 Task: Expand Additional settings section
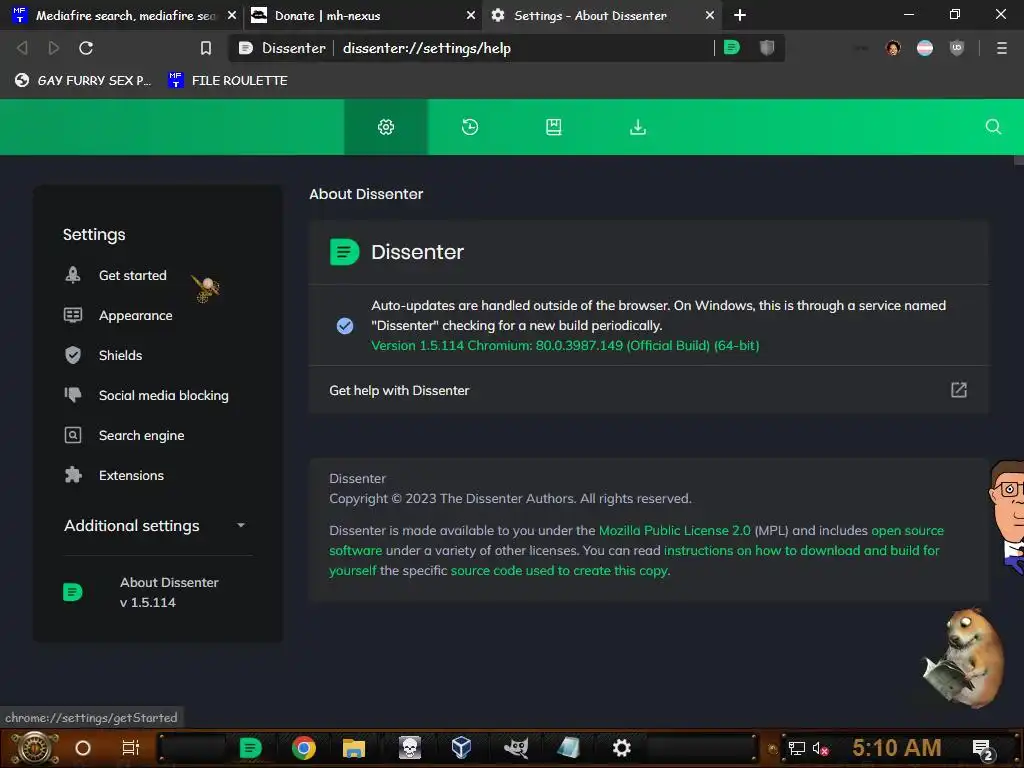coord(157,526)
